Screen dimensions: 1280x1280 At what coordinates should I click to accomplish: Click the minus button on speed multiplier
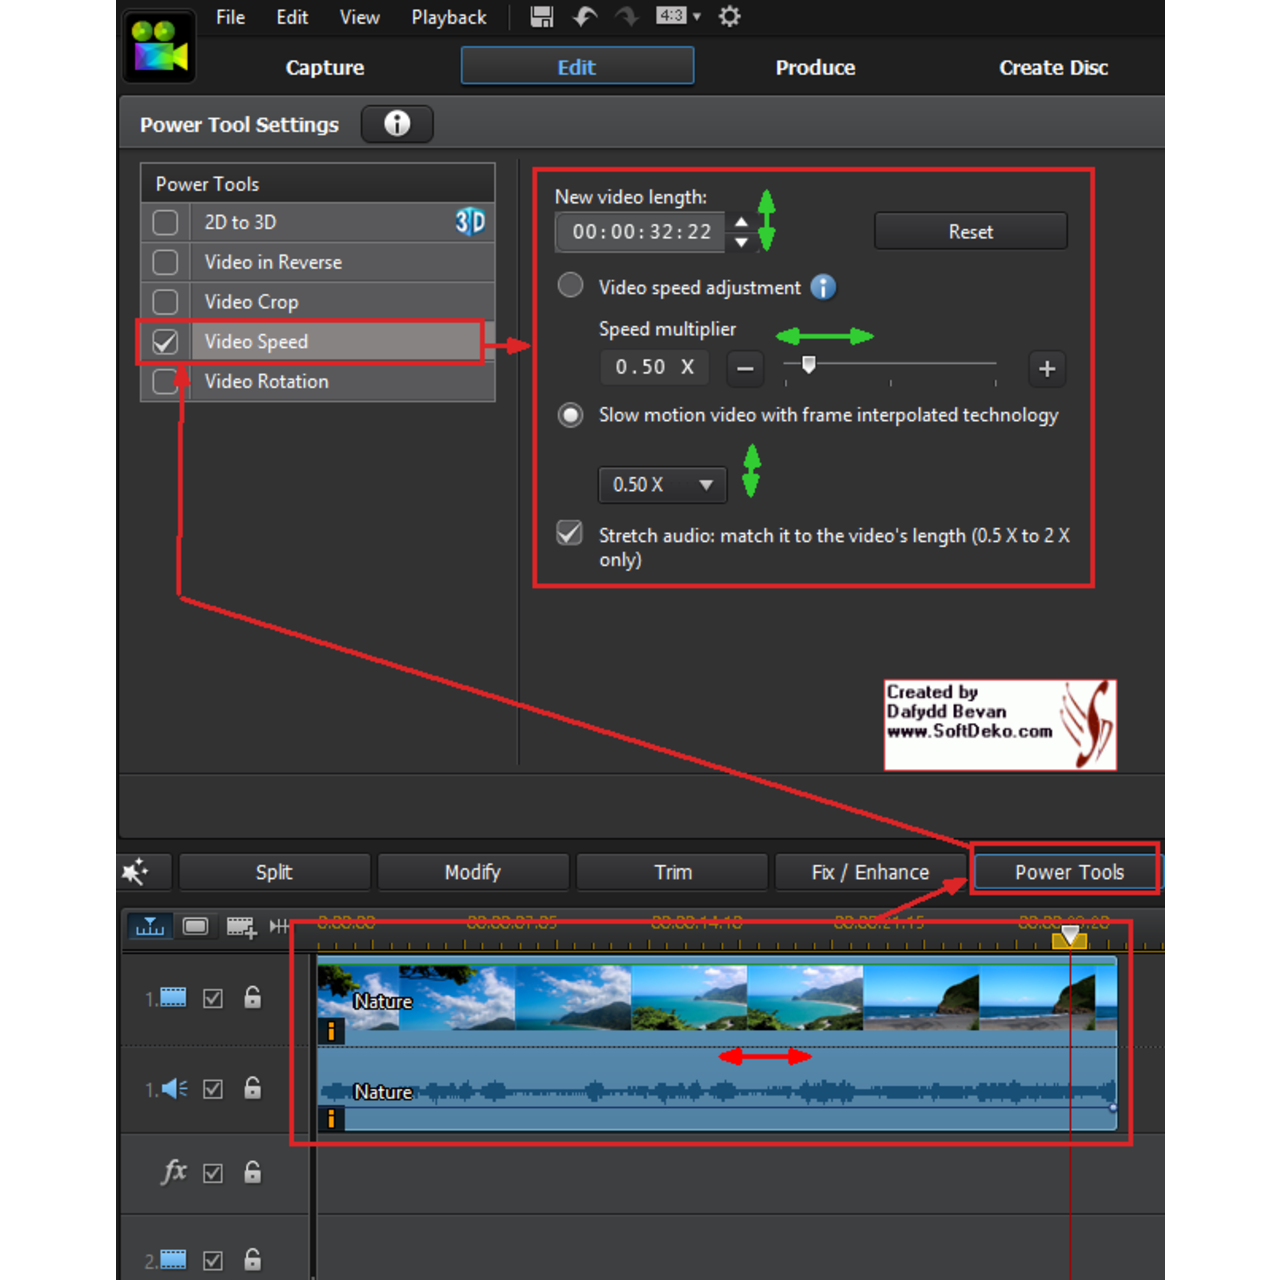click(745, 369)
